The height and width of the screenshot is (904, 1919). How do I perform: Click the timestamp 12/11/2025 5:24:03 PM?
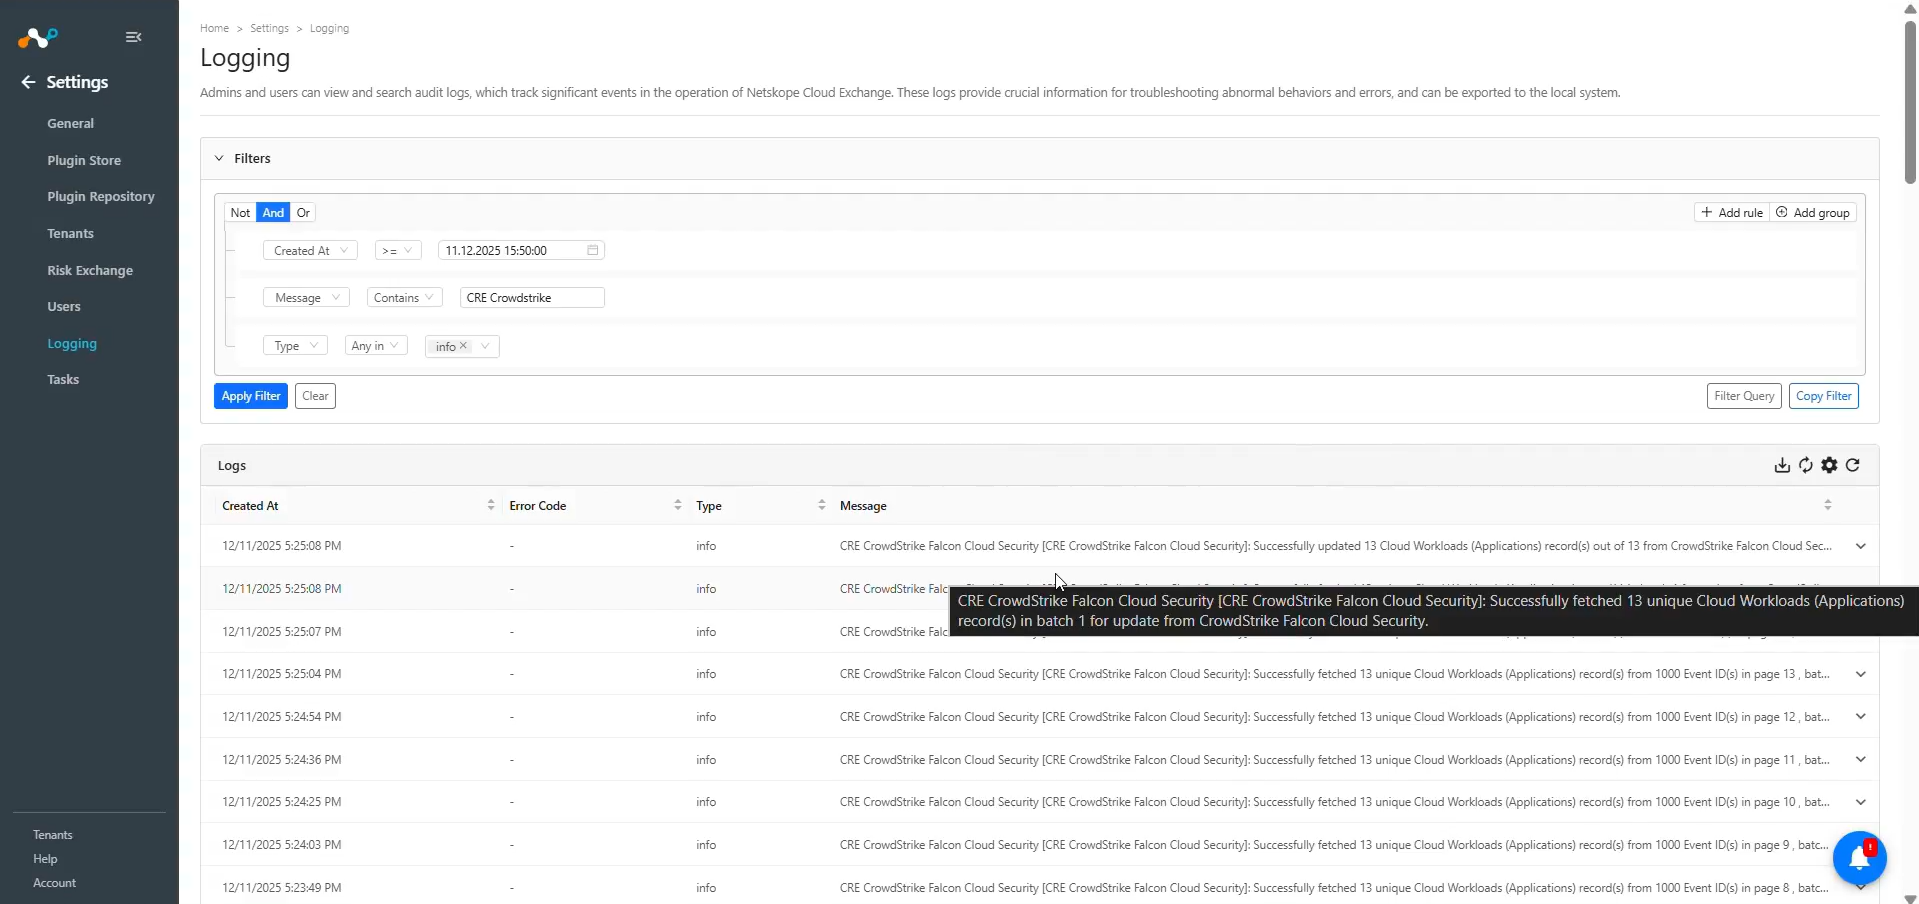pos(282,845)
